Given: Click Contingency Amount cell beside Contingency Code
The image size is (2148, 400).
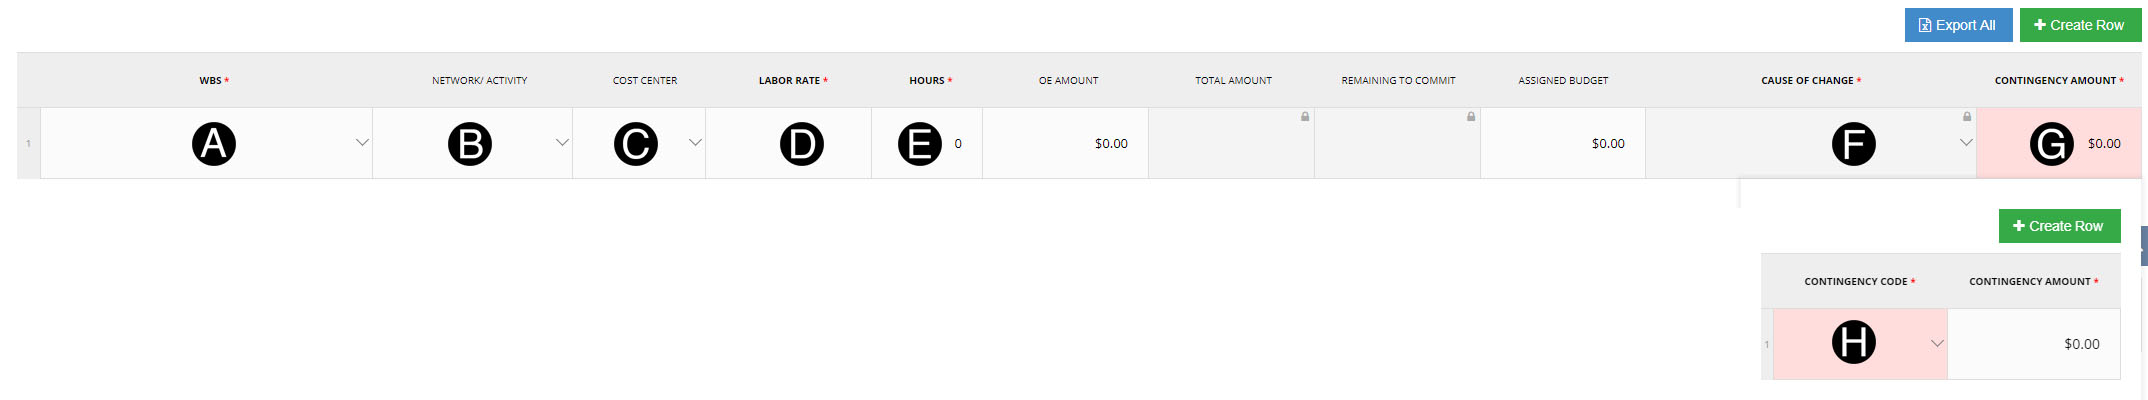Looking at the screenshot, I should tap(2034, 344).
